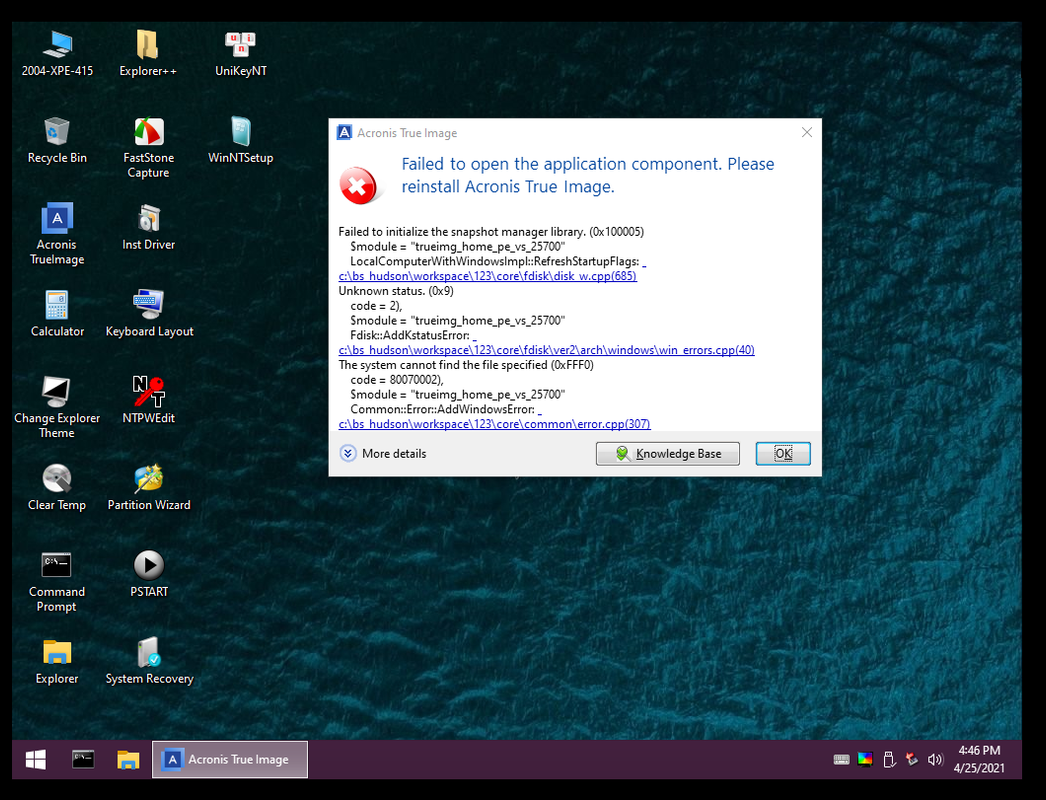Image resolution: width=1046 pixels, height=800 pixels.
Task: Click the USB device tray icon
Action: [x=889, y=759]
